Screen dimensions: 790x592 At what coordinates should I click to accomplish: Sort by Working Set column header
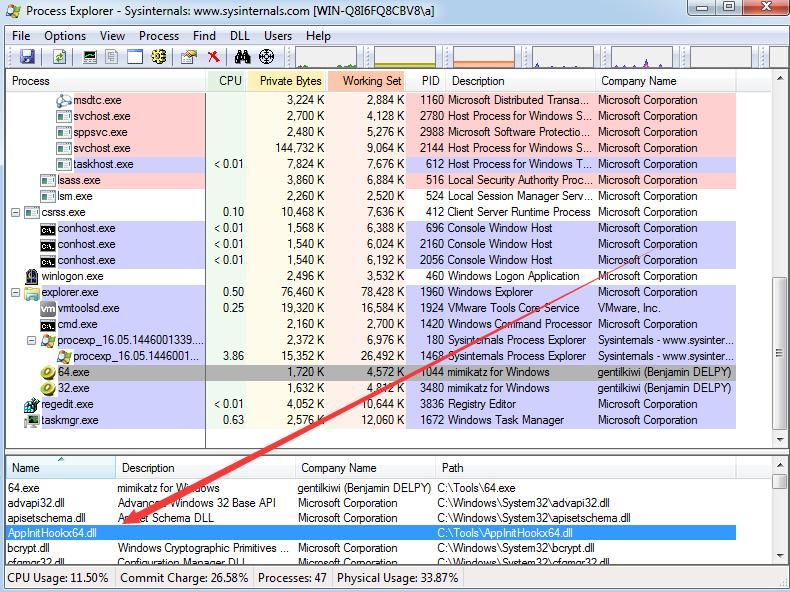(367, 81)
